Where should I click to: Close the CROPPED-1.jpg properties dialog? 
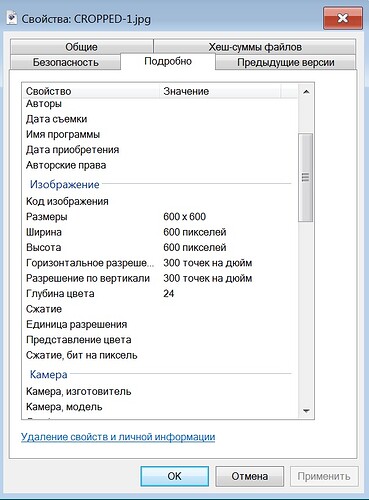pyautogui.click(x=343, y=18)
